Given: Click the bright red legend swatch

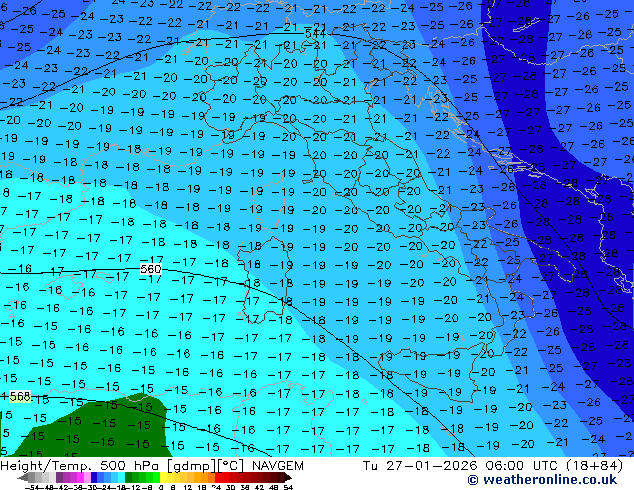Looking at the screenshot, I should point(218,477).
